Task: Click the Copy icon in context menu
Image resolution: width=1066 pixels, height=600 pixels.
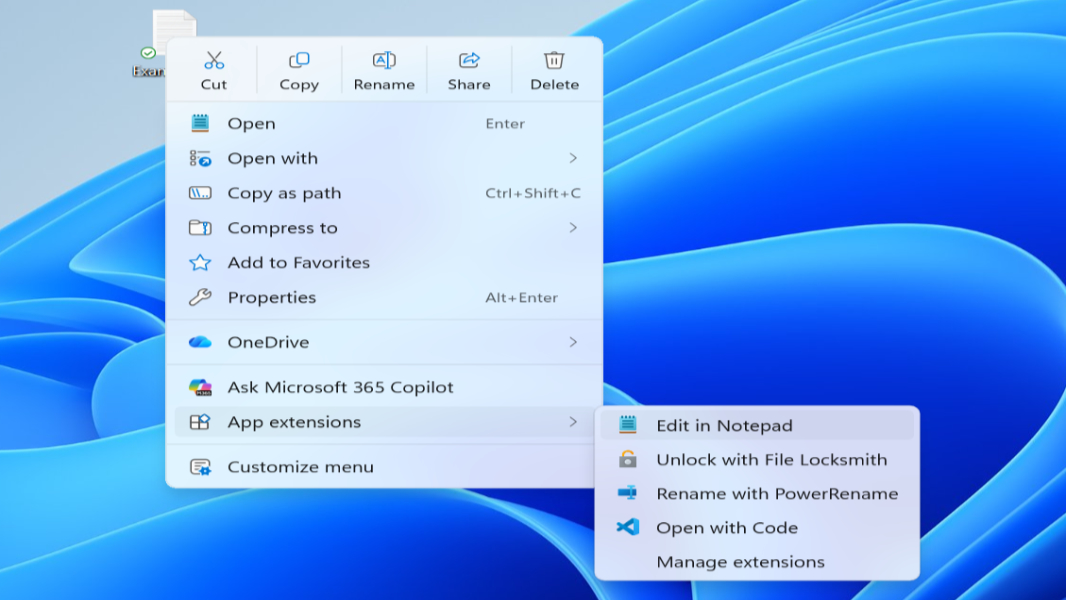Action: point(299,60)
